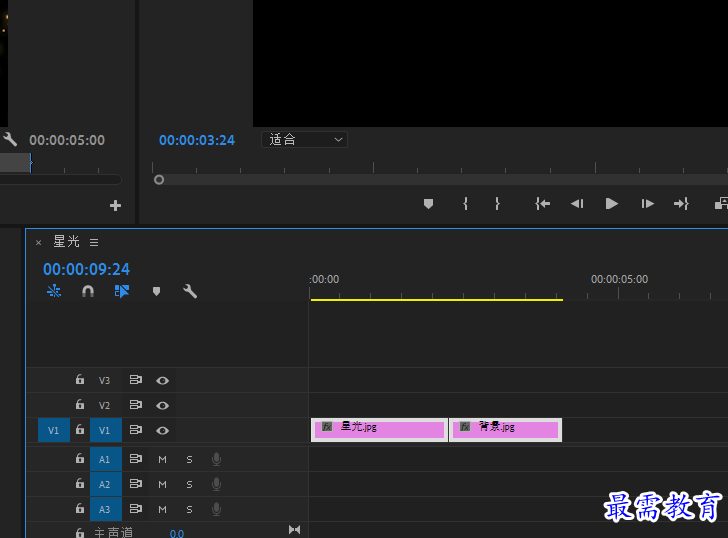Screen dimensions: 728x538
Task: Mark In point in program monitor
Action: (x=465, y=204)
